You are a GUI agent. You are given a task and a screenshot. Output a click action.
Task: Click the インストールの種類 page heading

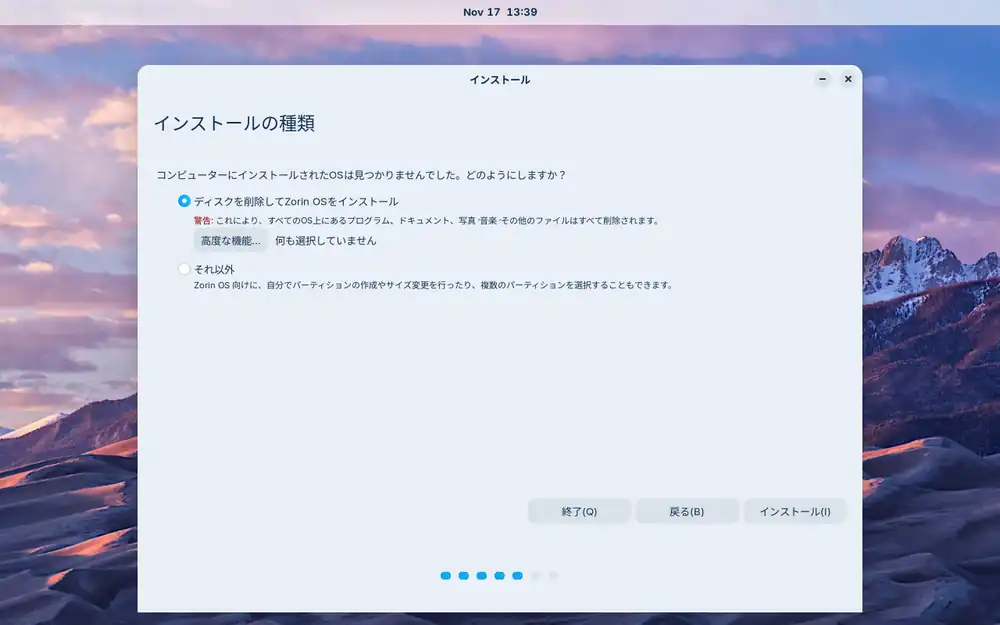click(233, 124)
